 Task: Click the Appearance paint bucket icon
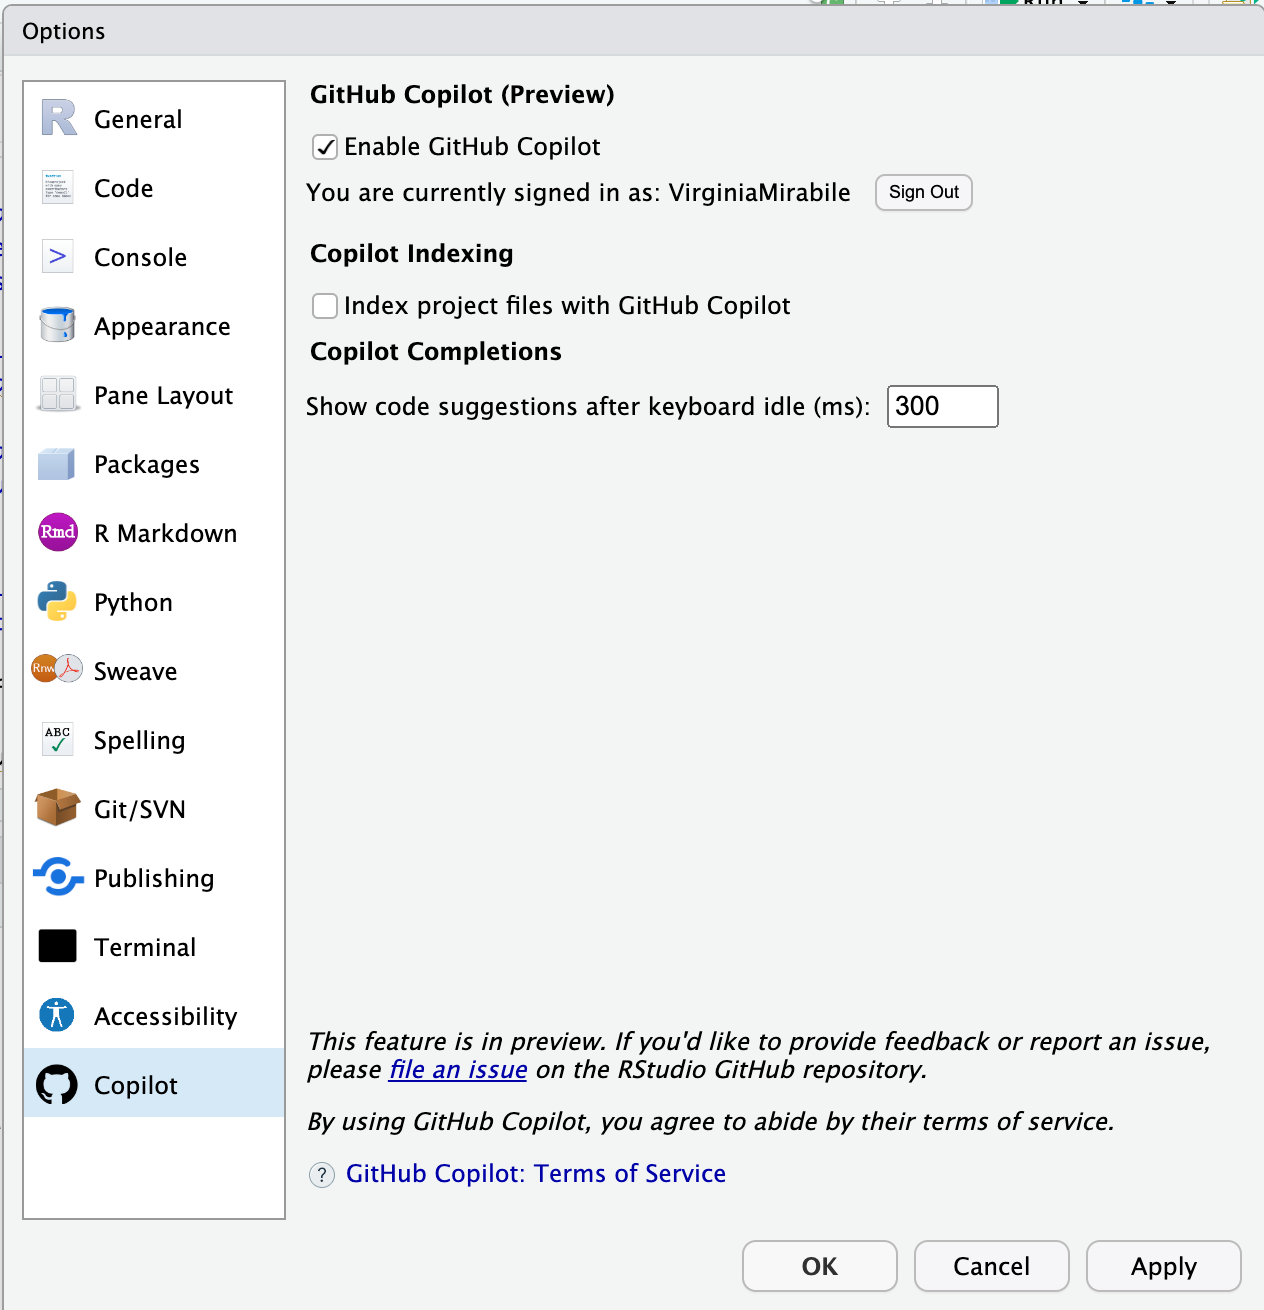[58, 326]
